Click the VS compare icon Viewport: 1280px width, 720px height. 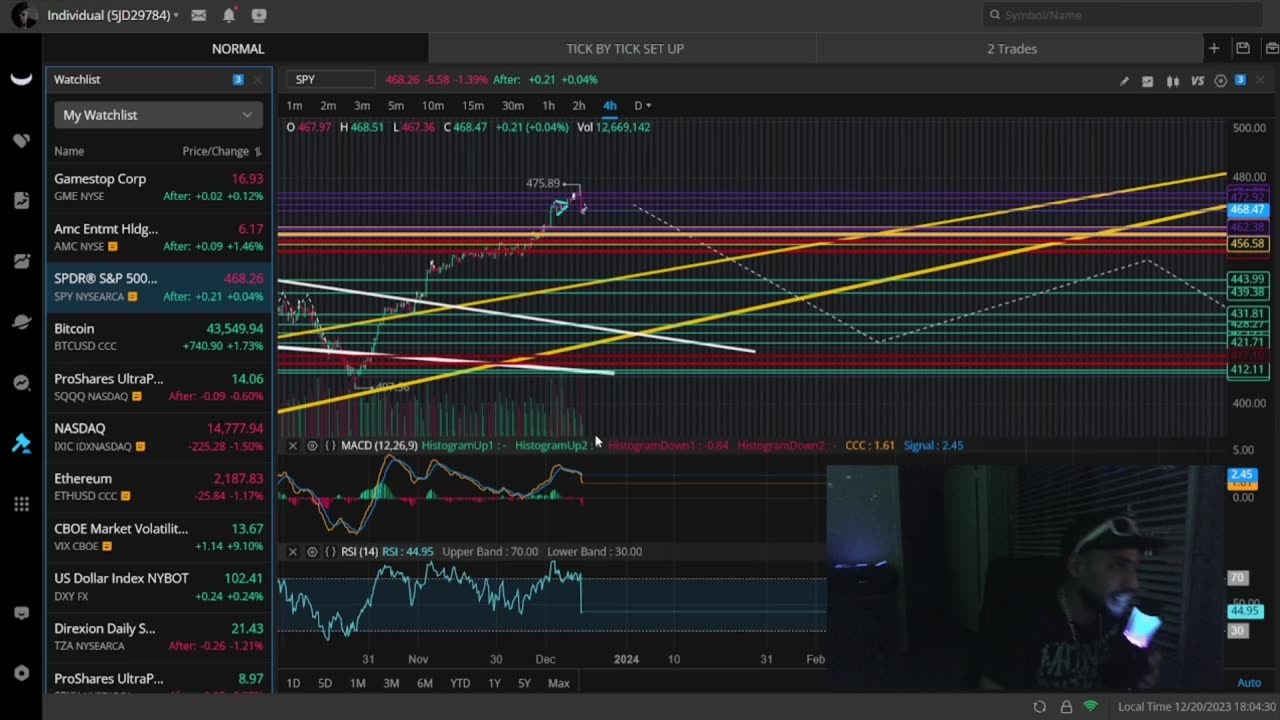pyautogui.click(x=1197, y=80)
